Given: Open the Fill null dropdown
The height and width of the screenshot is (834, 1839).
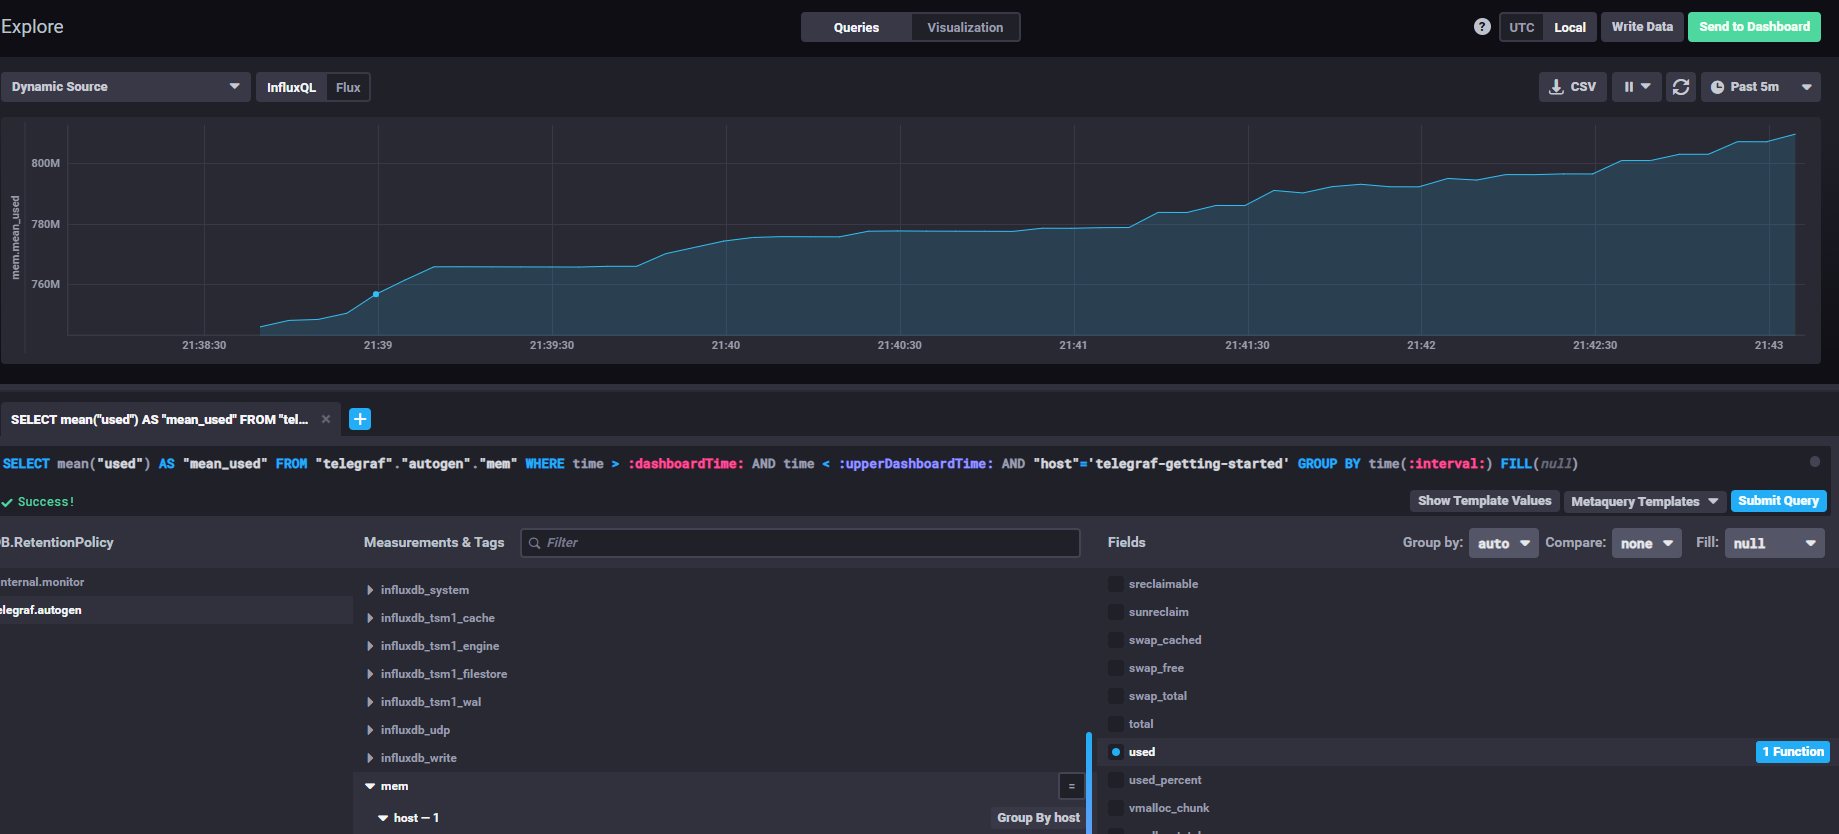Looking at the screenshot, I should tap(1775, 543).
